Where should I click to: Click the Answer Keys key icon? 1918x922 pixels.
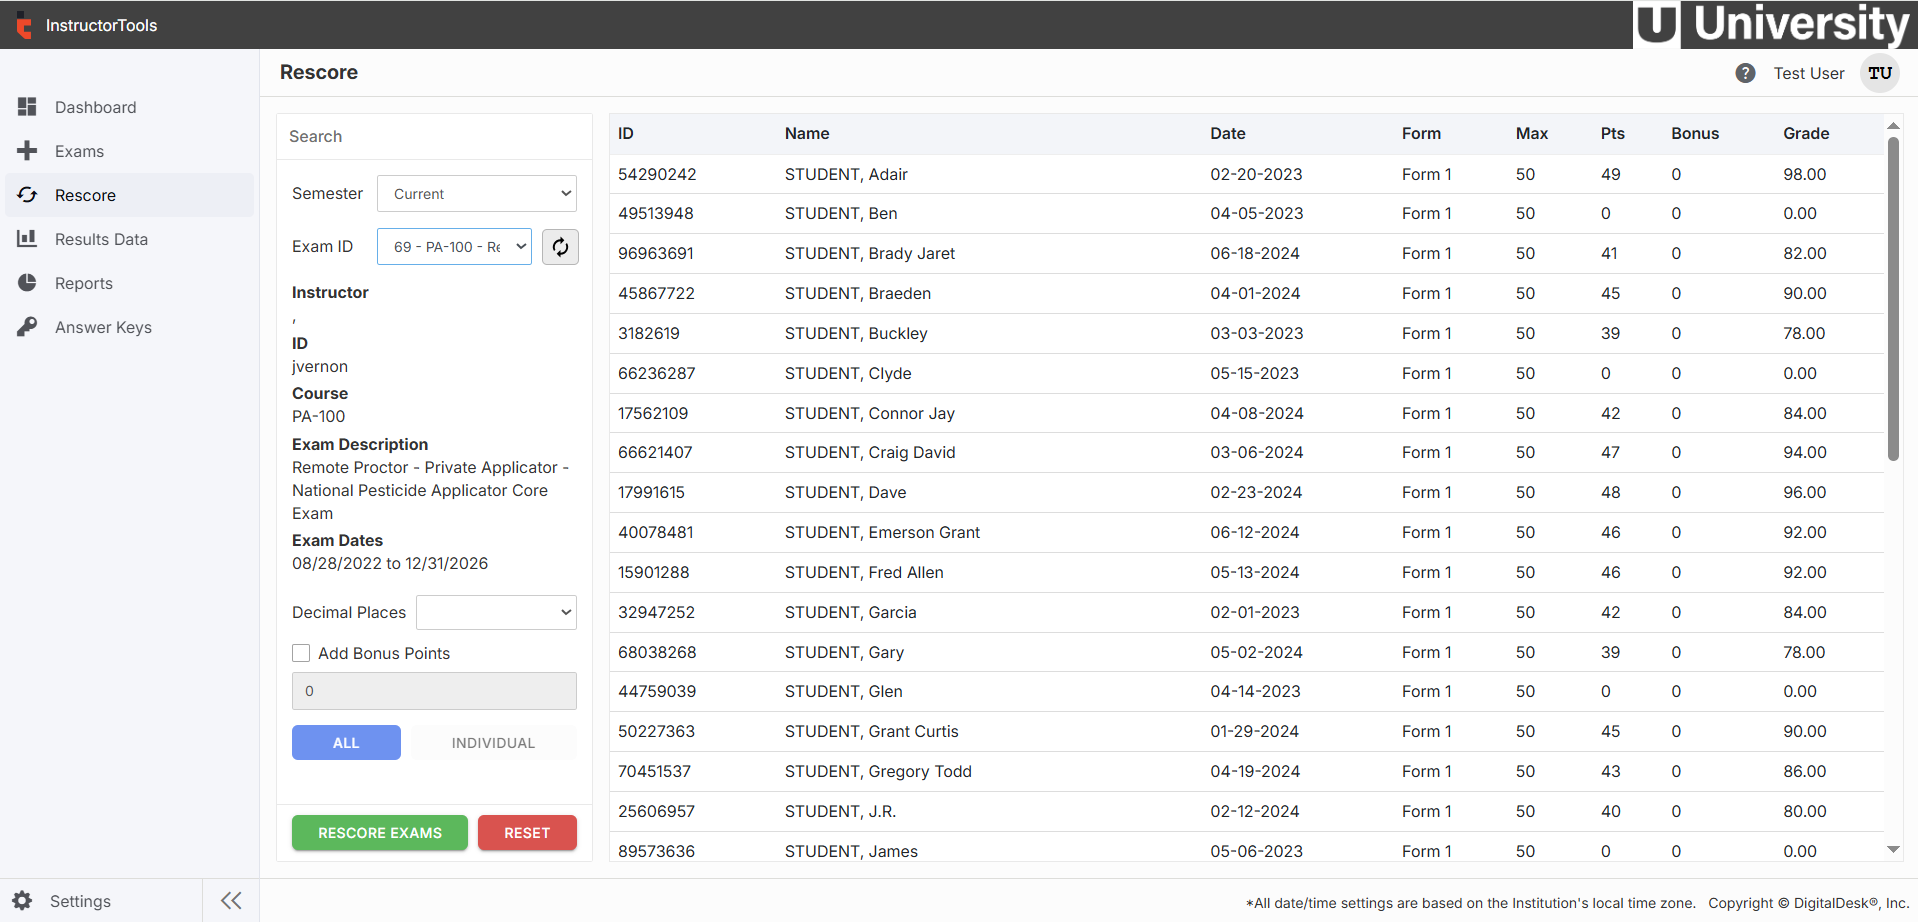[27, 327]
